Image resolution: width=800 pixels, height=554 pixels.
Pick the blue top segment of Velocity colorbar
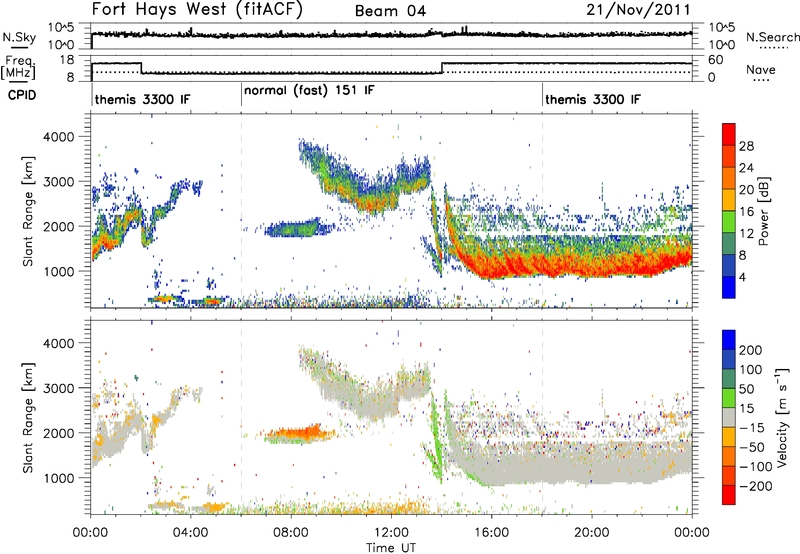coord(729,339)
